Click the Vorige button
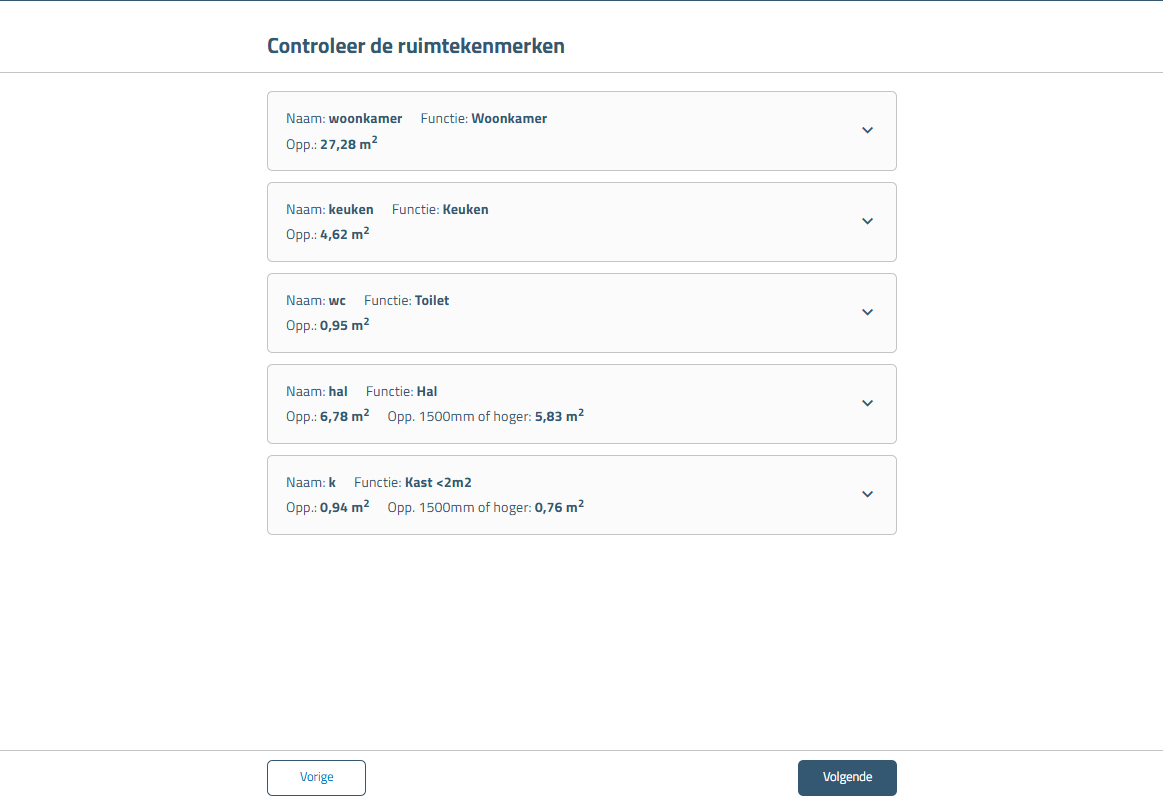 tap(316, 777)
